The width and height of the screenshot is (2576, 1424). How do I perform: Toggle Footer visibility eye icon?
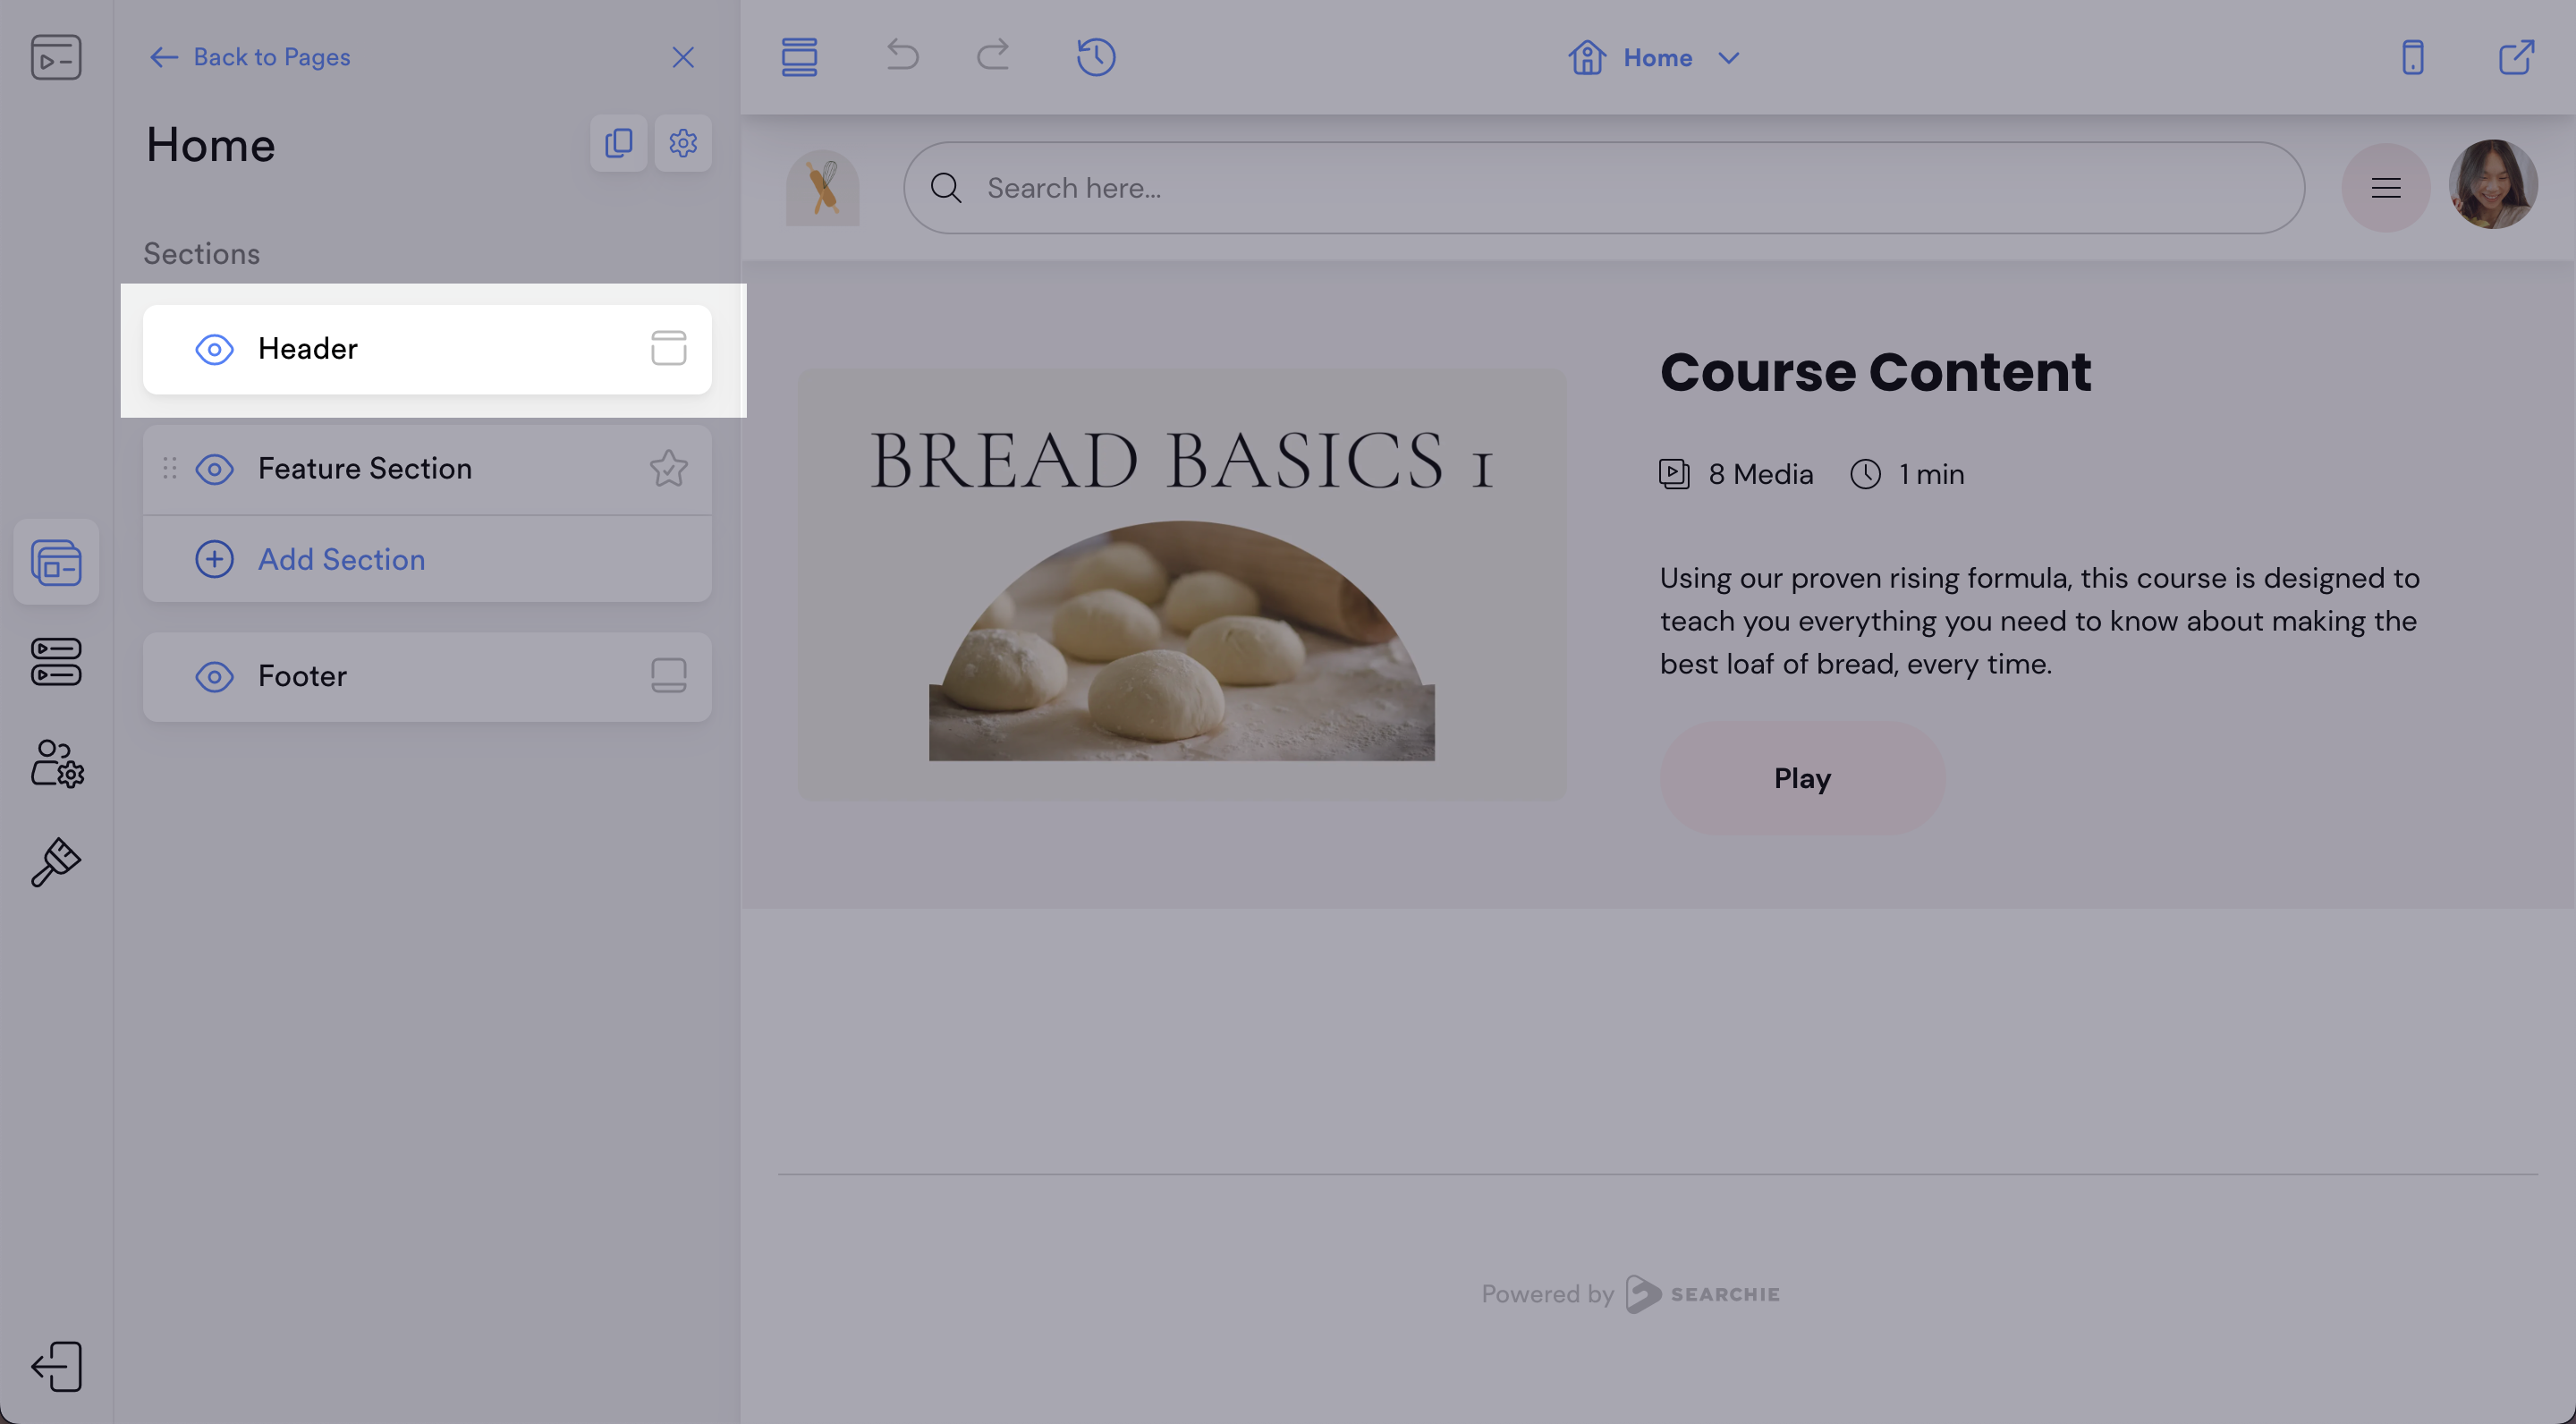tap(214, 677)
